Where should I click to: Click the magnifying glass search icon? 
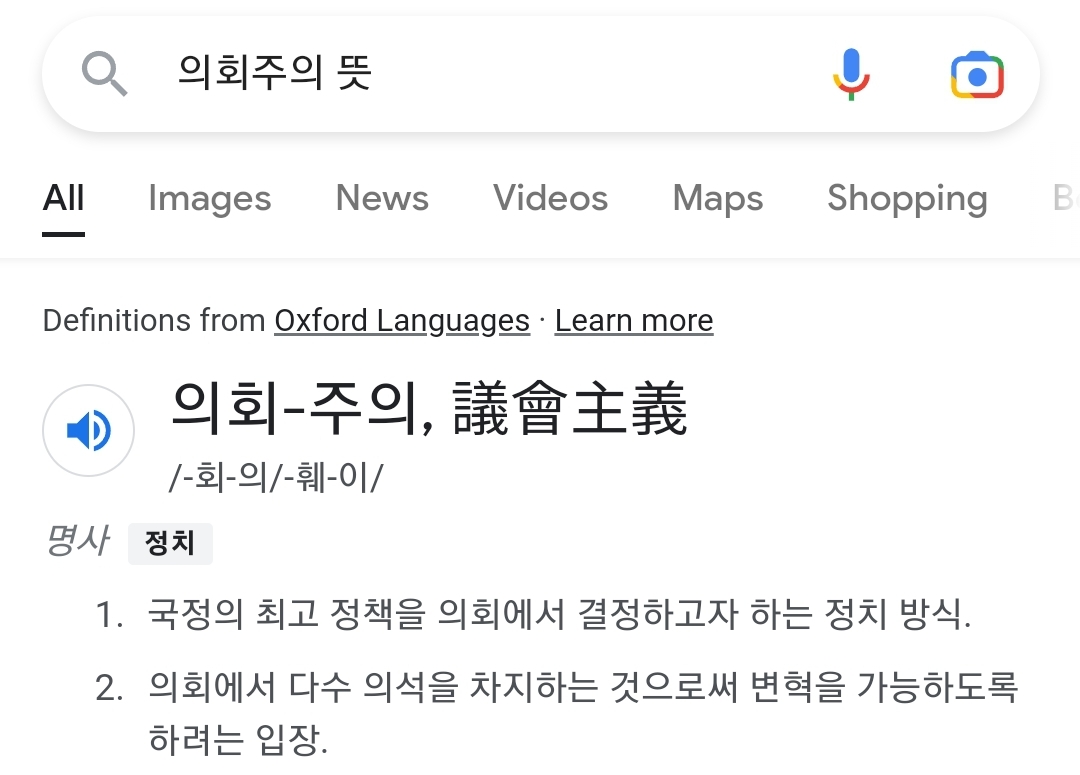point(104,74)
